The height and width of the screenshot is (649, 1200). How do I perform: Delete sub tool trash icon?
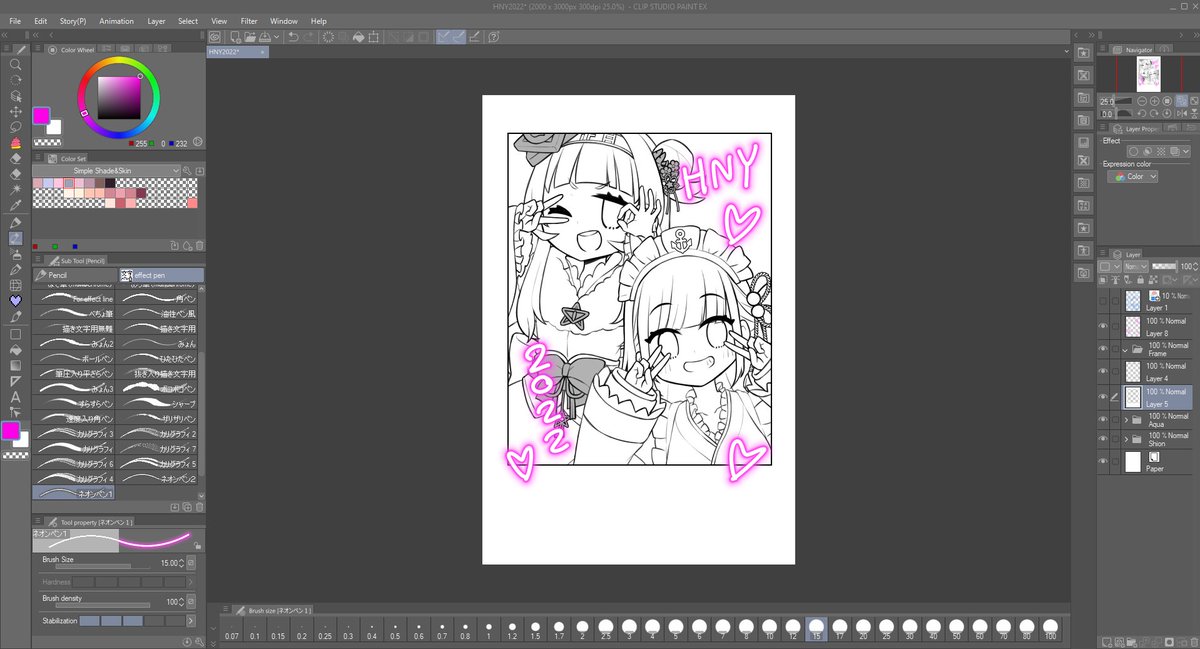tap(199, 506)
